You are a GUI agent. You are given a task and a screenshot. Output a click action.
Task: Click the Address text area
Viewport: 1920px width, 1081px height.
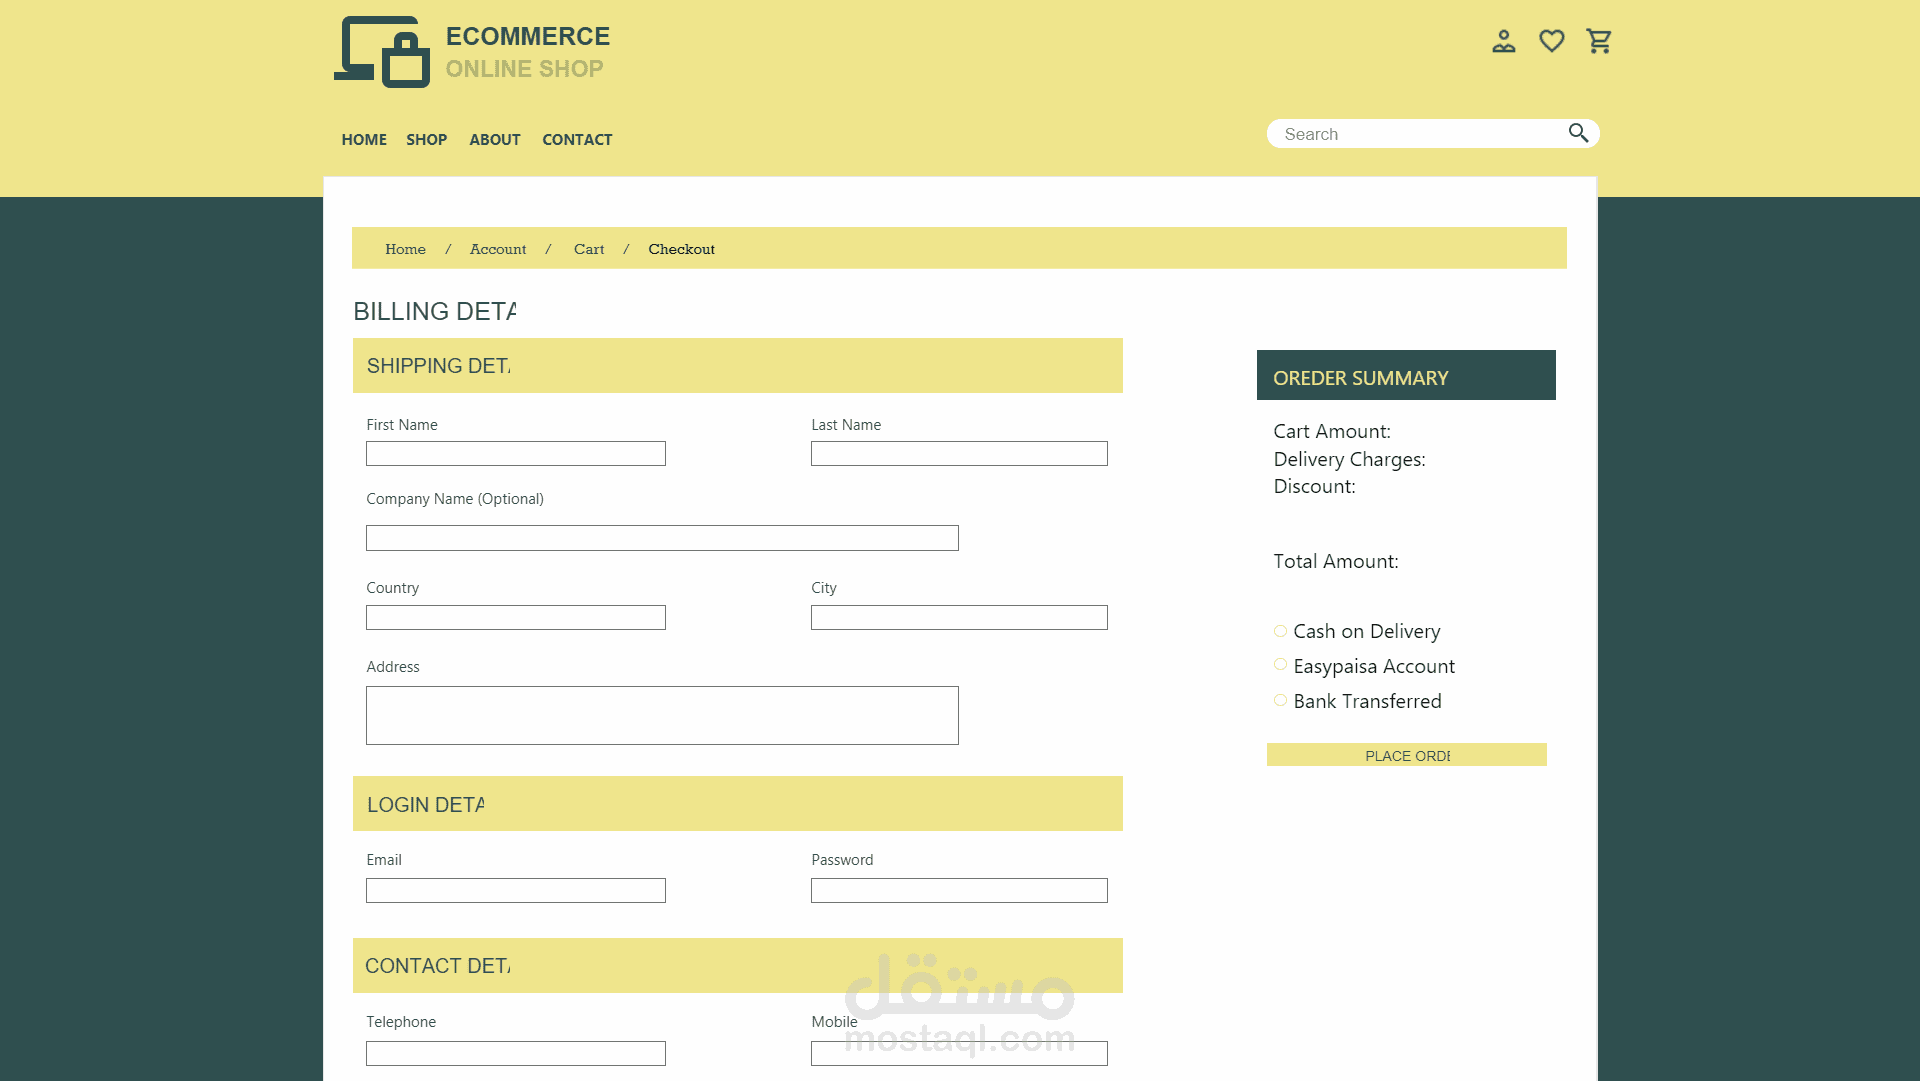[661, 714]
